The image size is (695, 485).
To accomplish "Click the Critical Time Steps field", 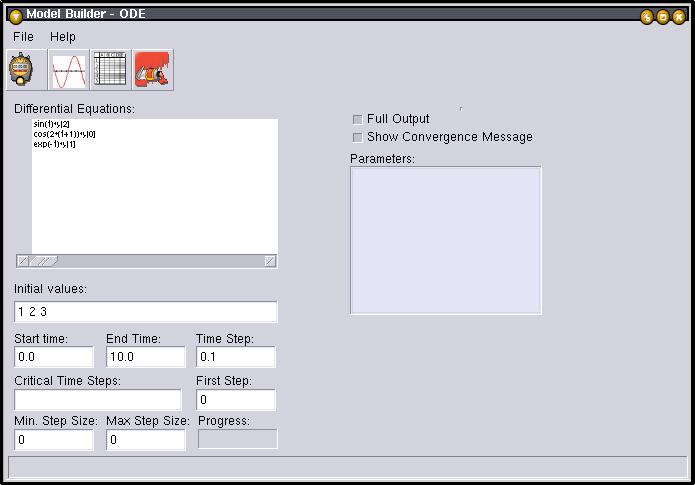I will pos(97,400).
